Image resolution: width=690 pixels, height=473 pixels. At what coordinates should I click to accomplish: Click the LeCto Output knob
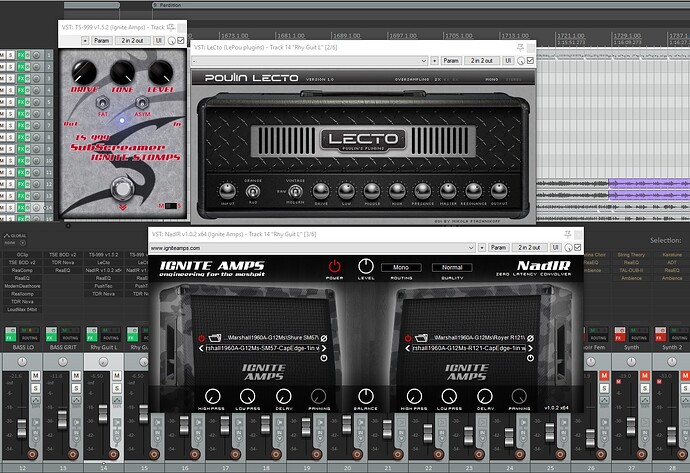pos(499,191)
